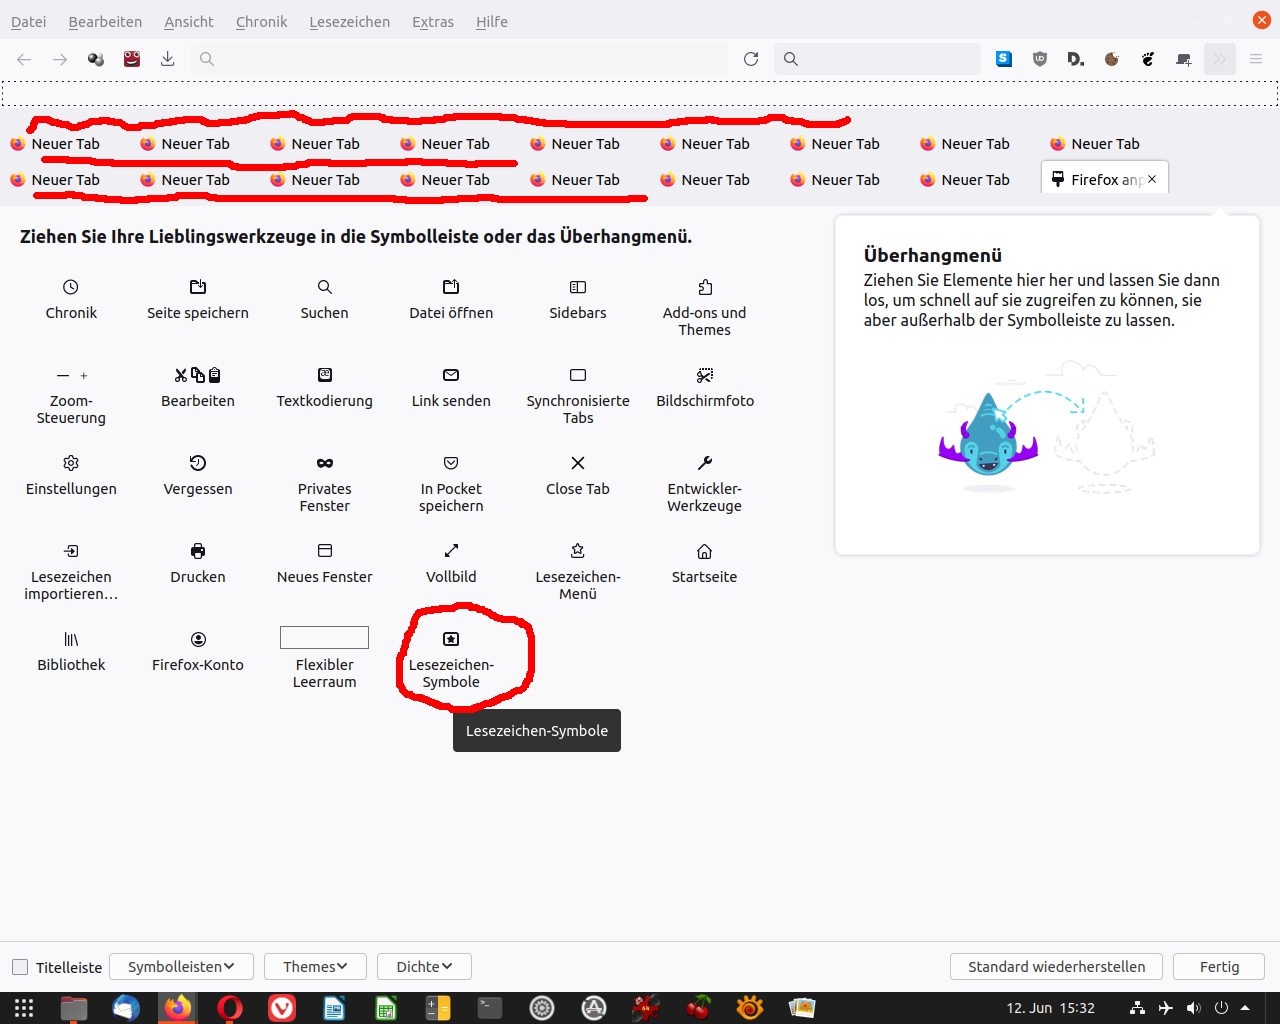
Task: Click the Add-ons und Themes puzzle icon
Action: (x=705, y=287)
